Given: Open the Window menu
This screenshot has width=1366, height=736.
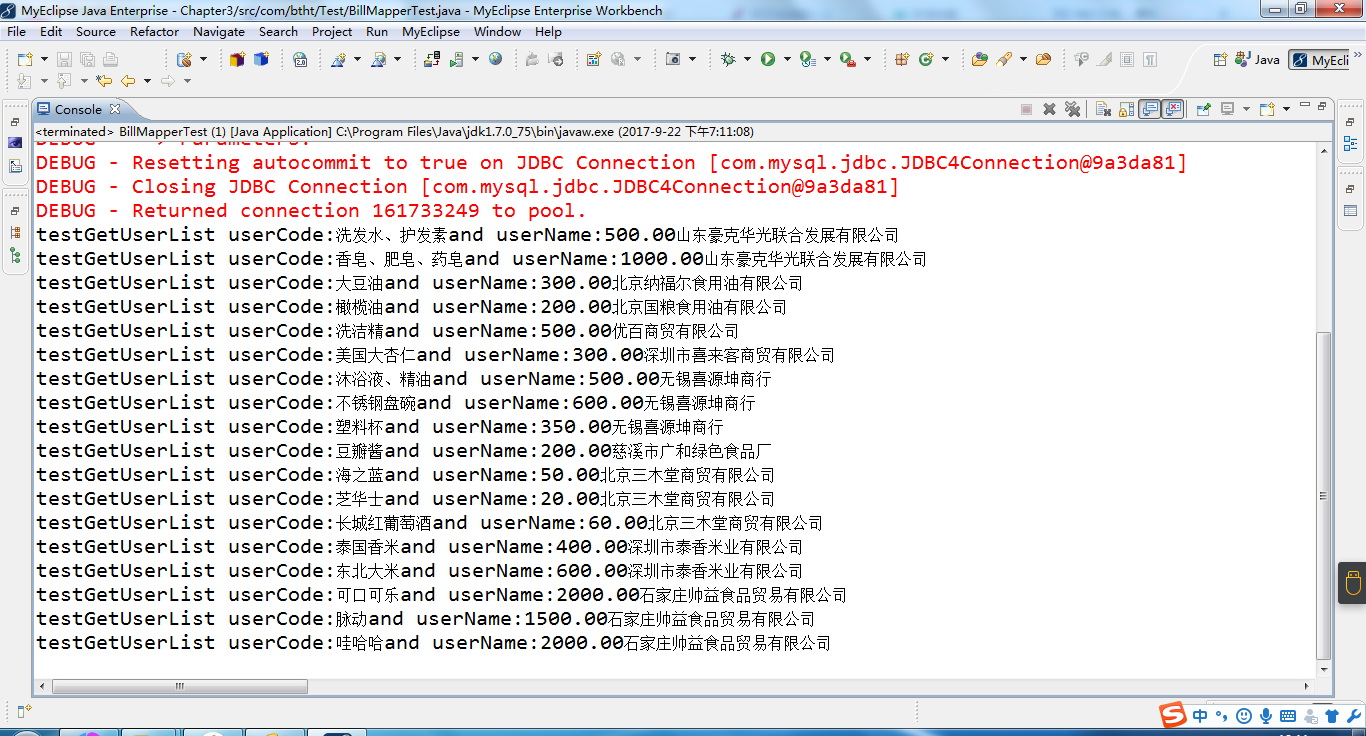Looking at the screenshot, I should point(497,31).
